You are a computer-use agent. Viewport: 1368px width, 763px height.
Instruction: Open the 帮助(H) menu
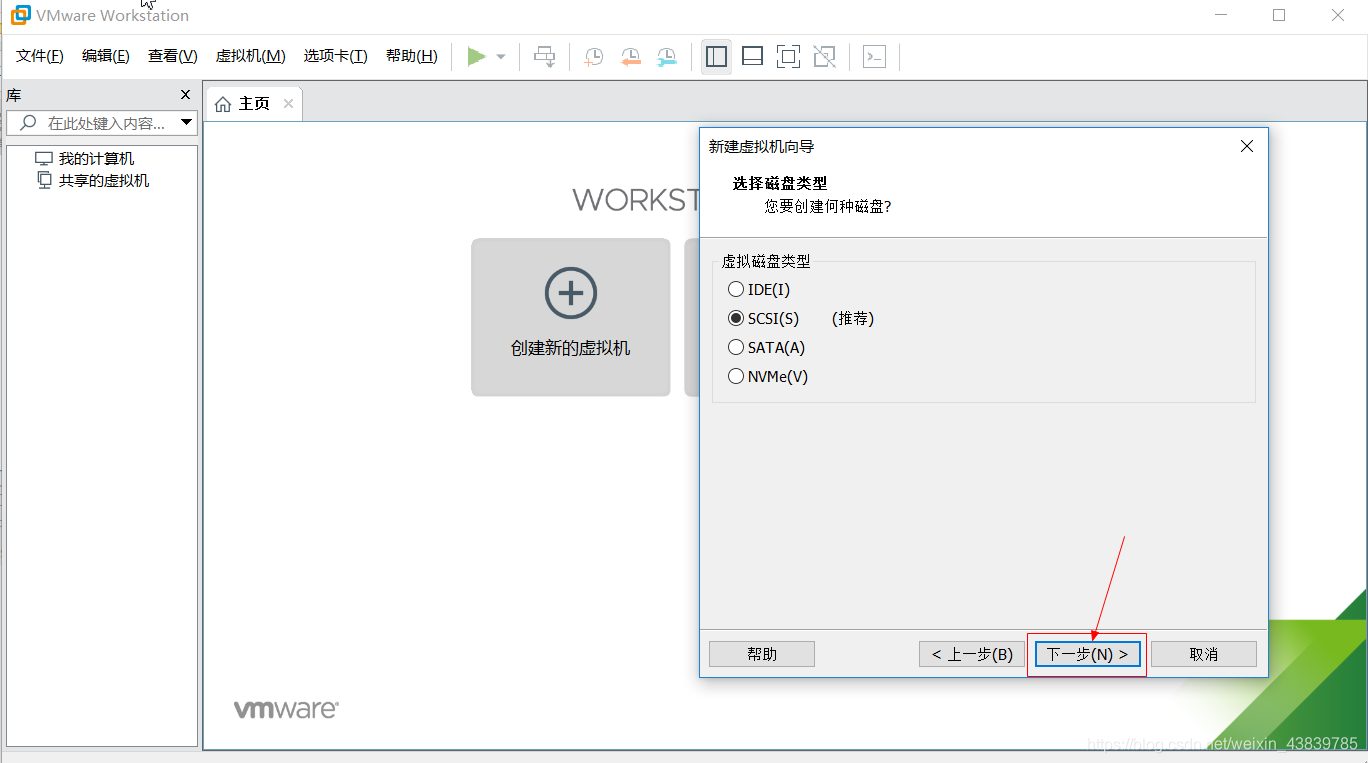412,56
